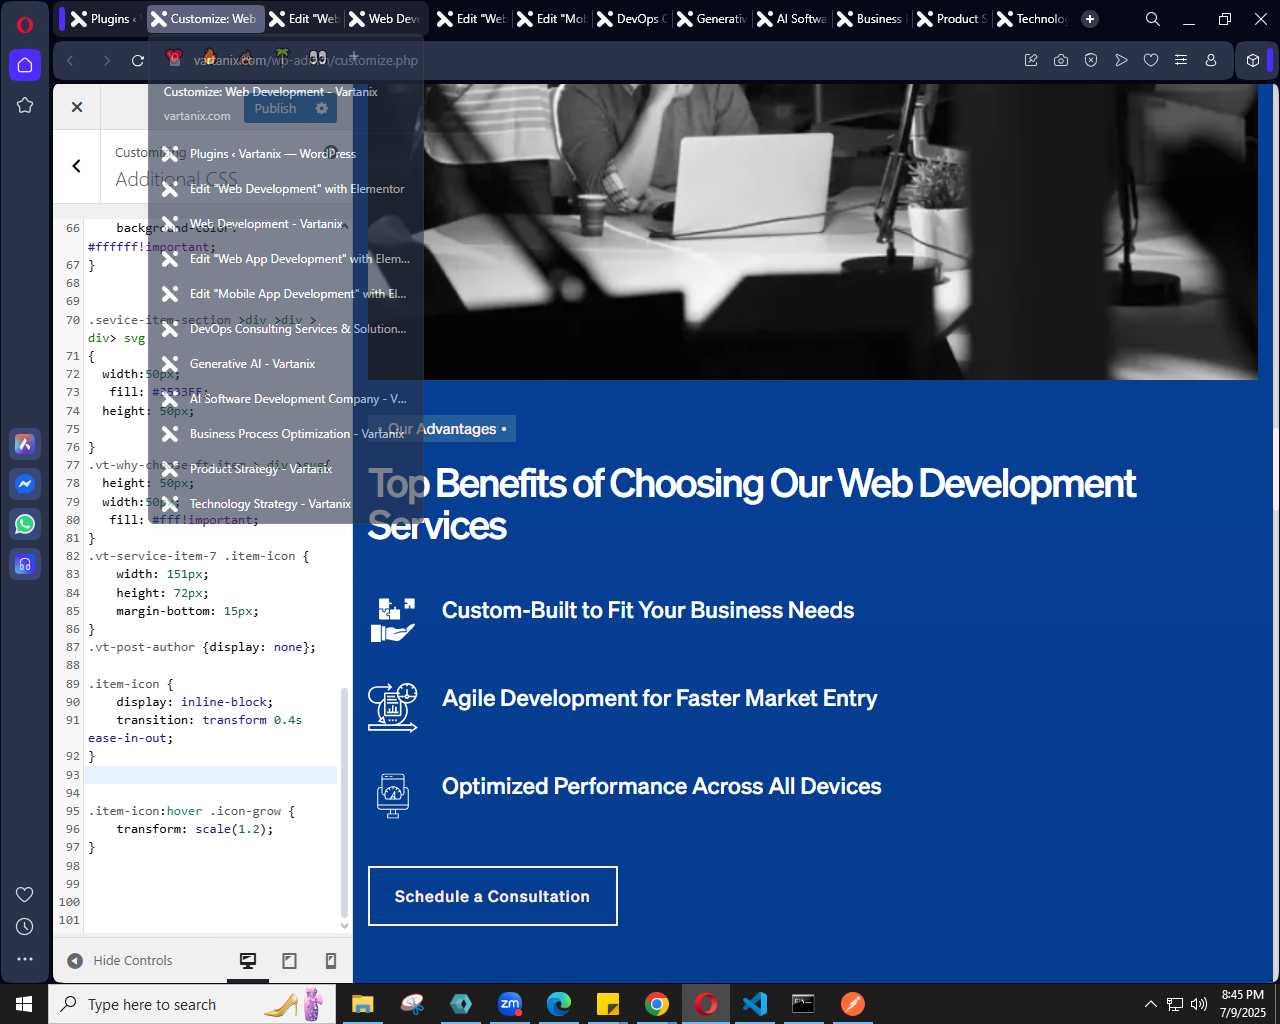Open a new tab with plus button
The image size is (1280, 1024).
(x=1090, y=19)
